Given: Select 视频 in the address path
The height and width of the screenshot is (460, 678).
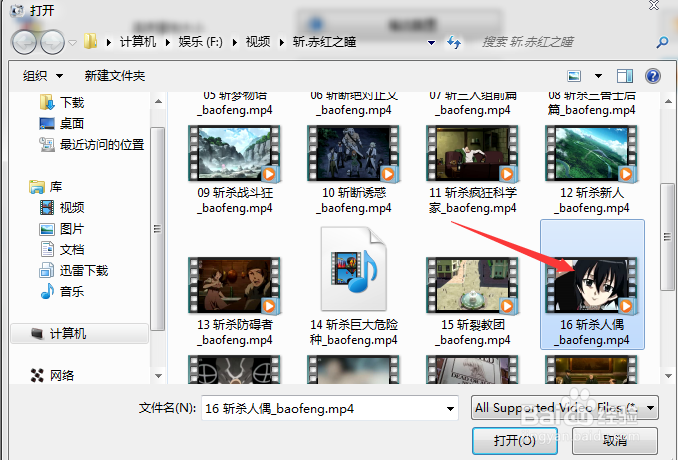Looking at the screenshot, I should [258, 42].
